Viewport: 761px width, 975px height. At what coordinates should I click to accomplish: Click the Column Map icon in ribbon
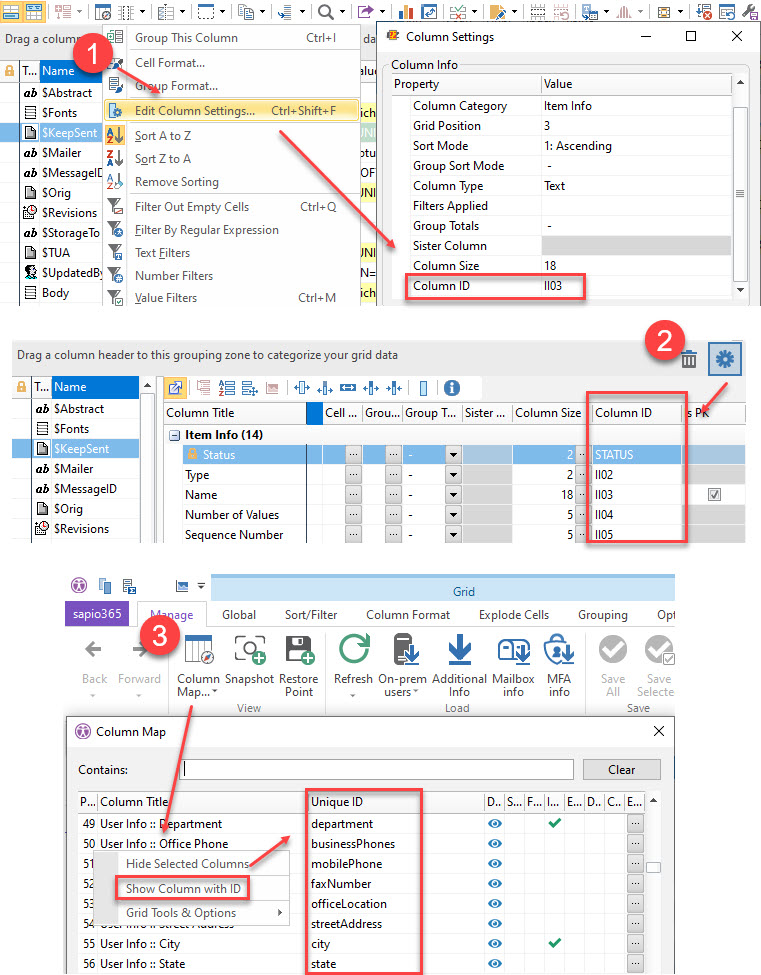tap(198, 653)
